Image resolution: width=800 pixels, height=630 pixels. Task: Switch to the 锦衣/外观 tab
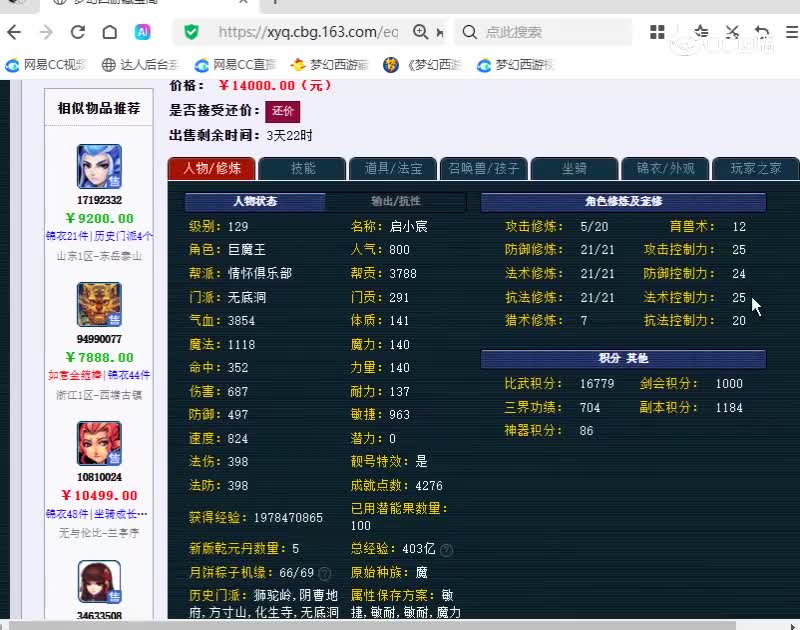pos(665,168)
